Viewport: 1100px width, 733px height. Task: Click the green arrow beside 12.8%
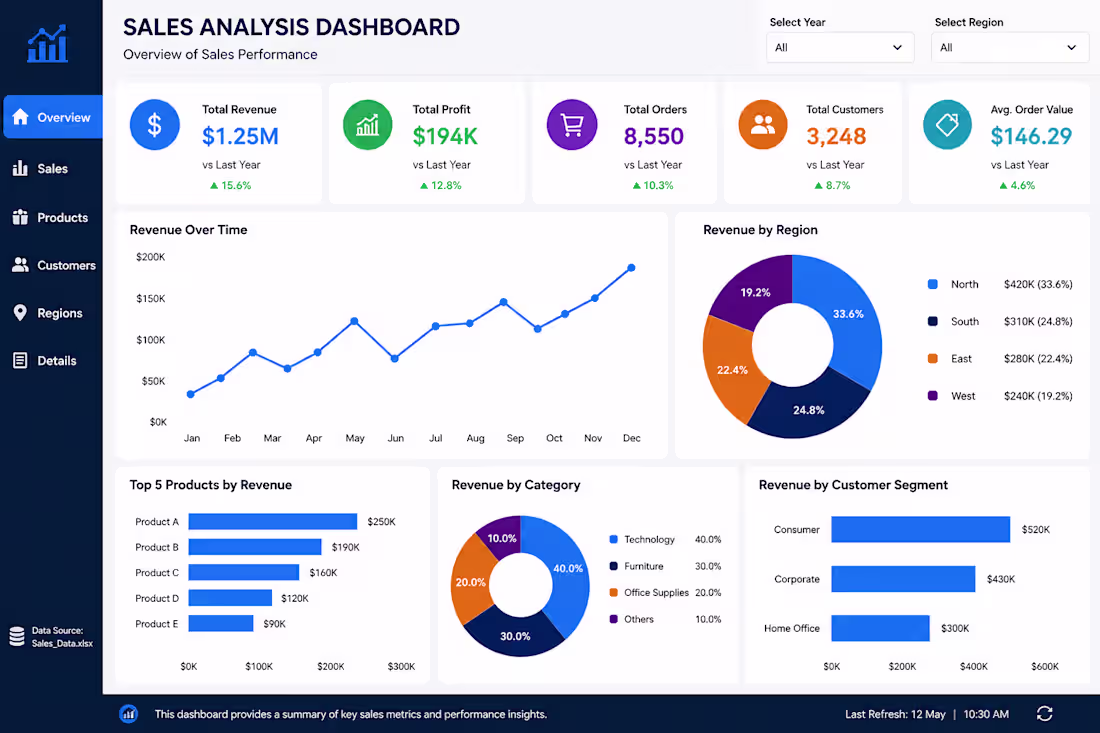coord(424,185)
